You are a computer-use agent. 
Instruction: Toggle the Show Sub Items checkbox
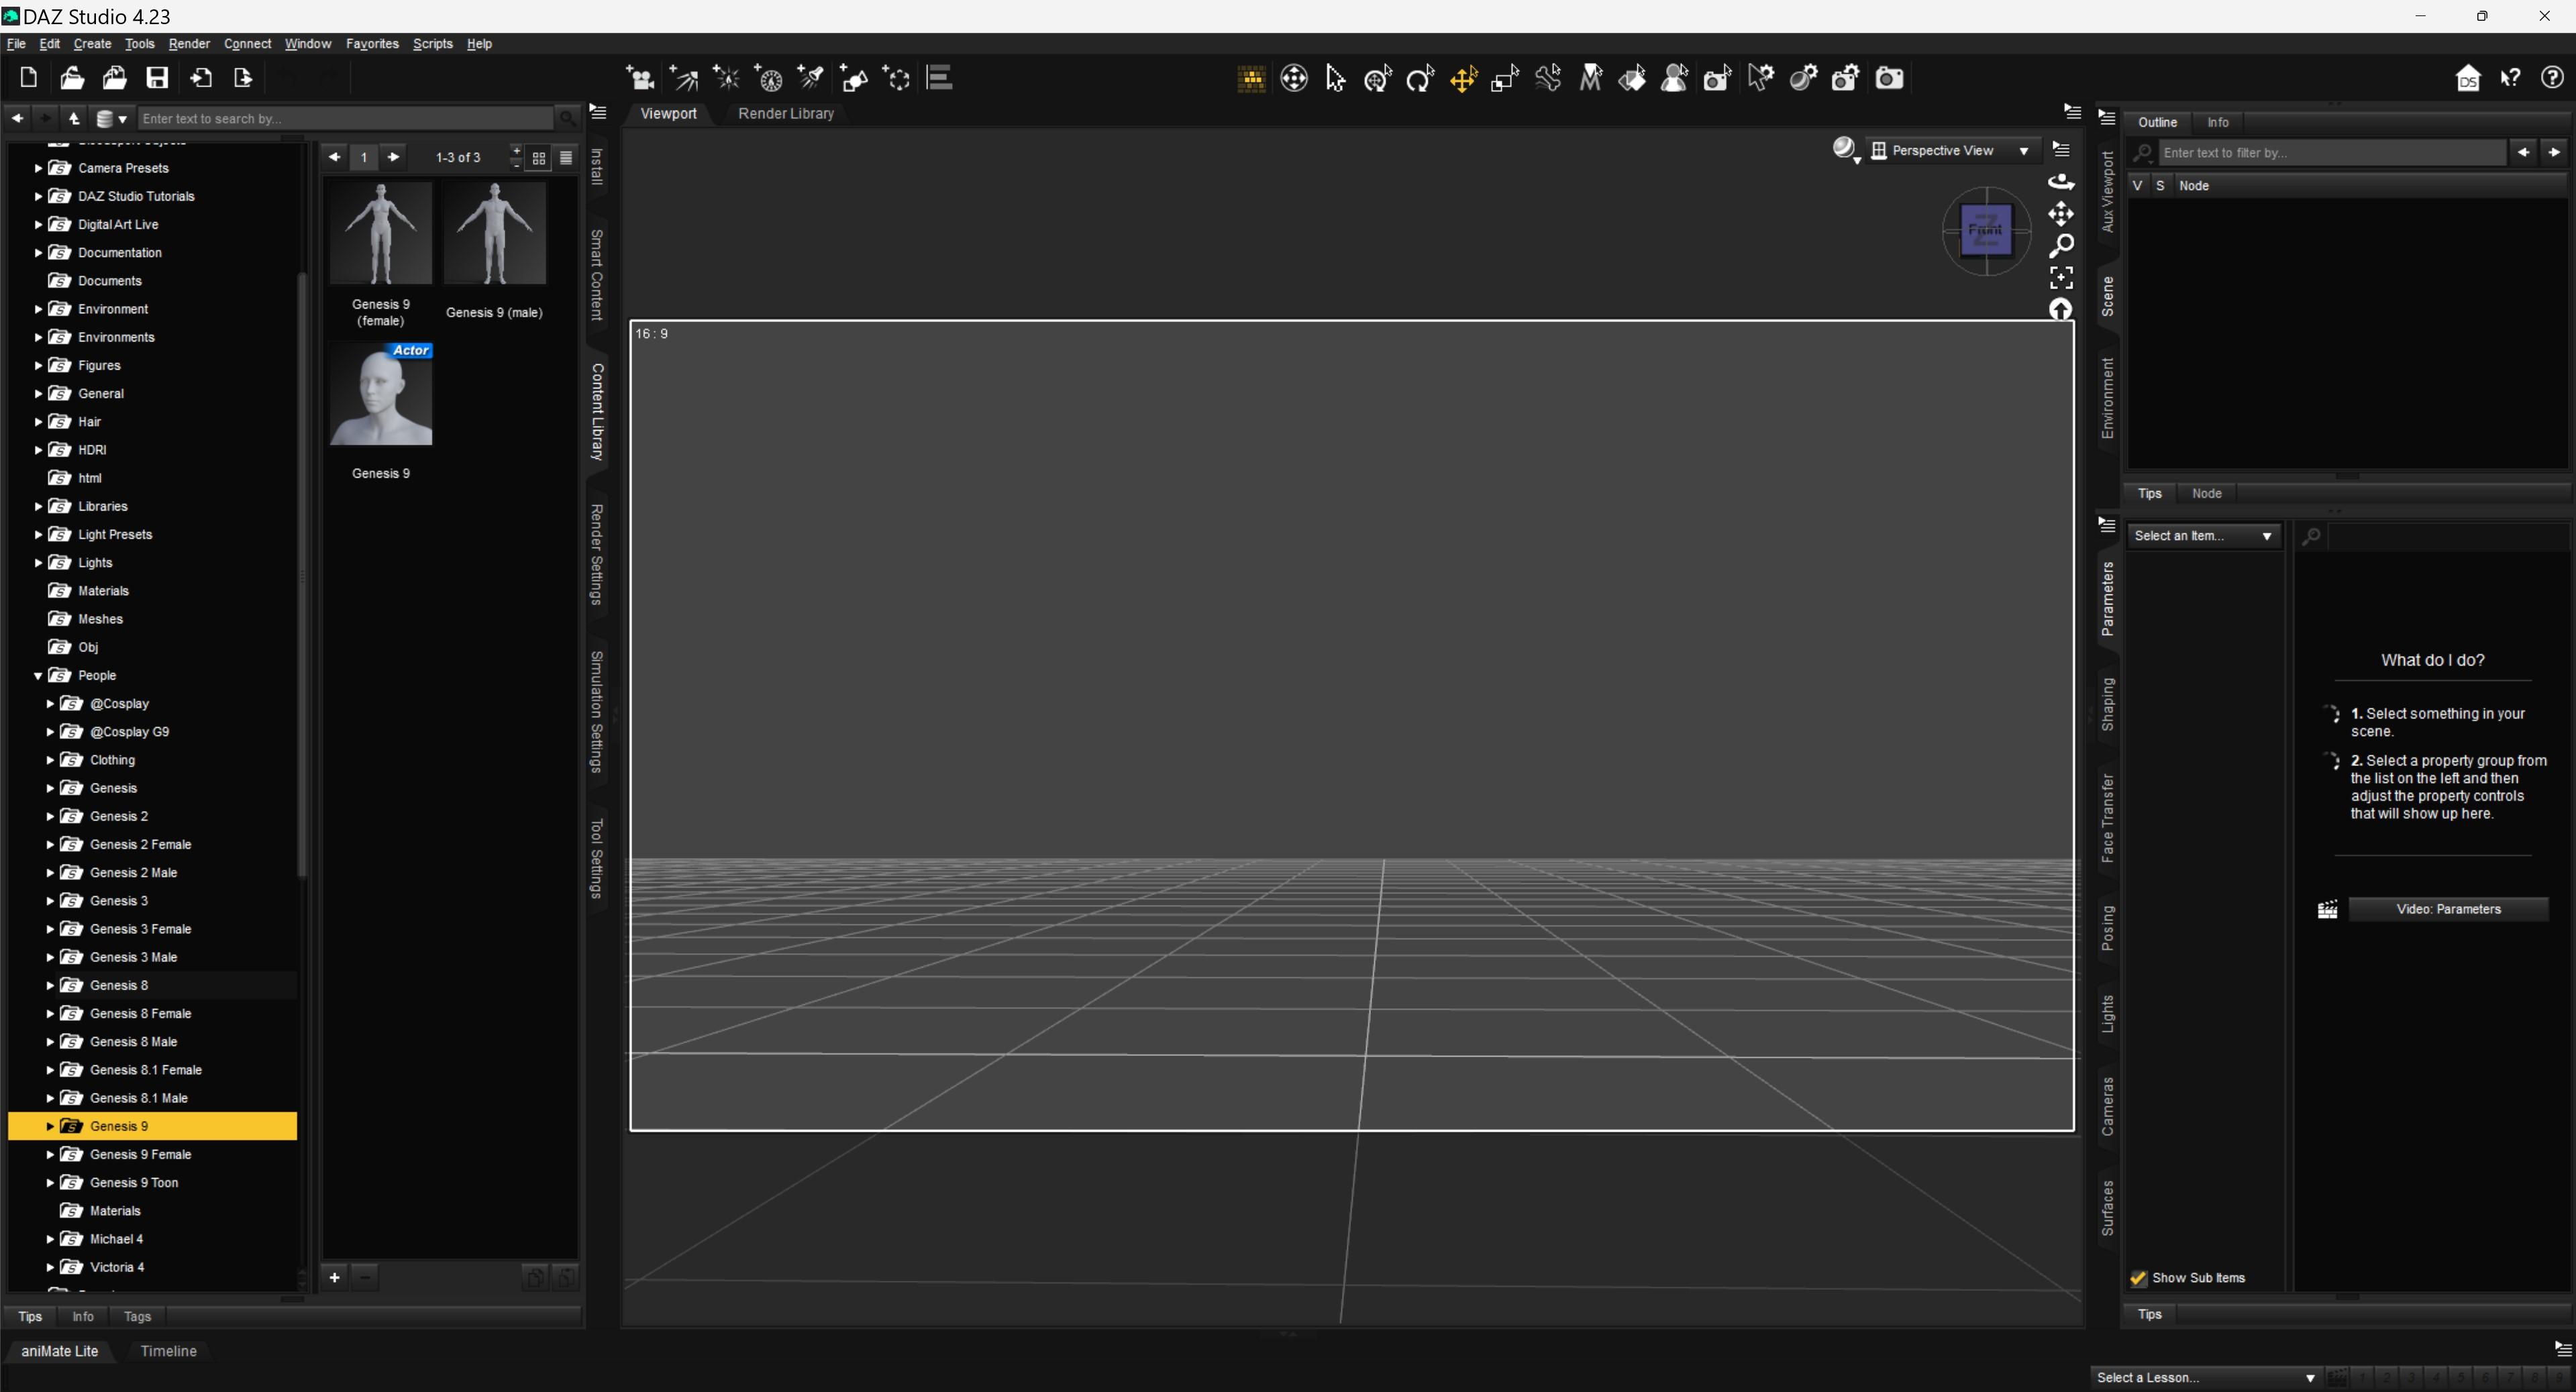(2139, 1278)
